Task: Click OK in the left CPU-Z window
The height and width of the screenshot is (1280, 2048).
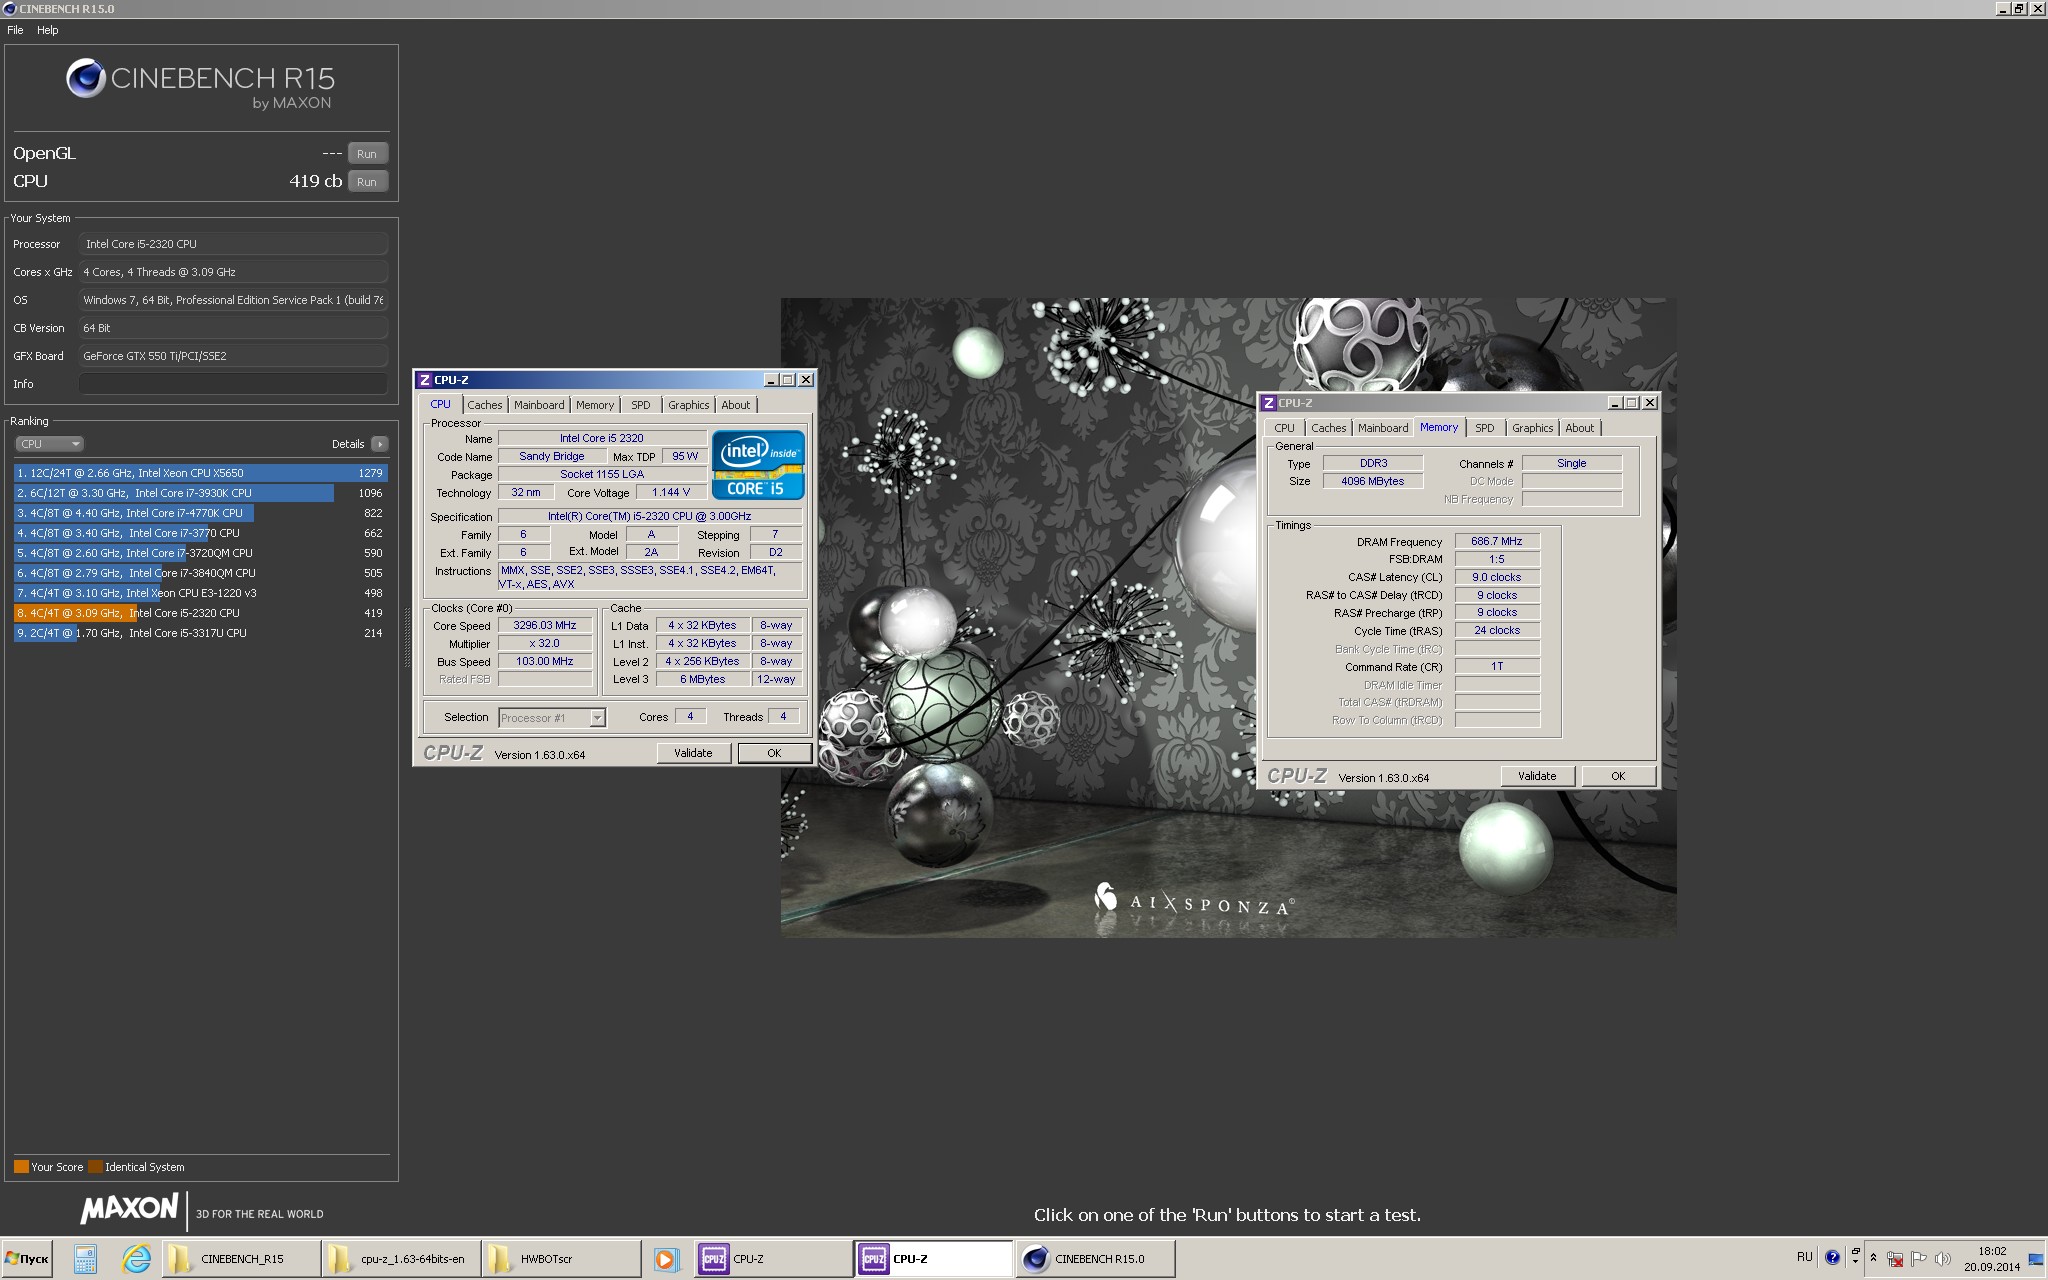Action: pyautogui.click(x=774, y=753)
